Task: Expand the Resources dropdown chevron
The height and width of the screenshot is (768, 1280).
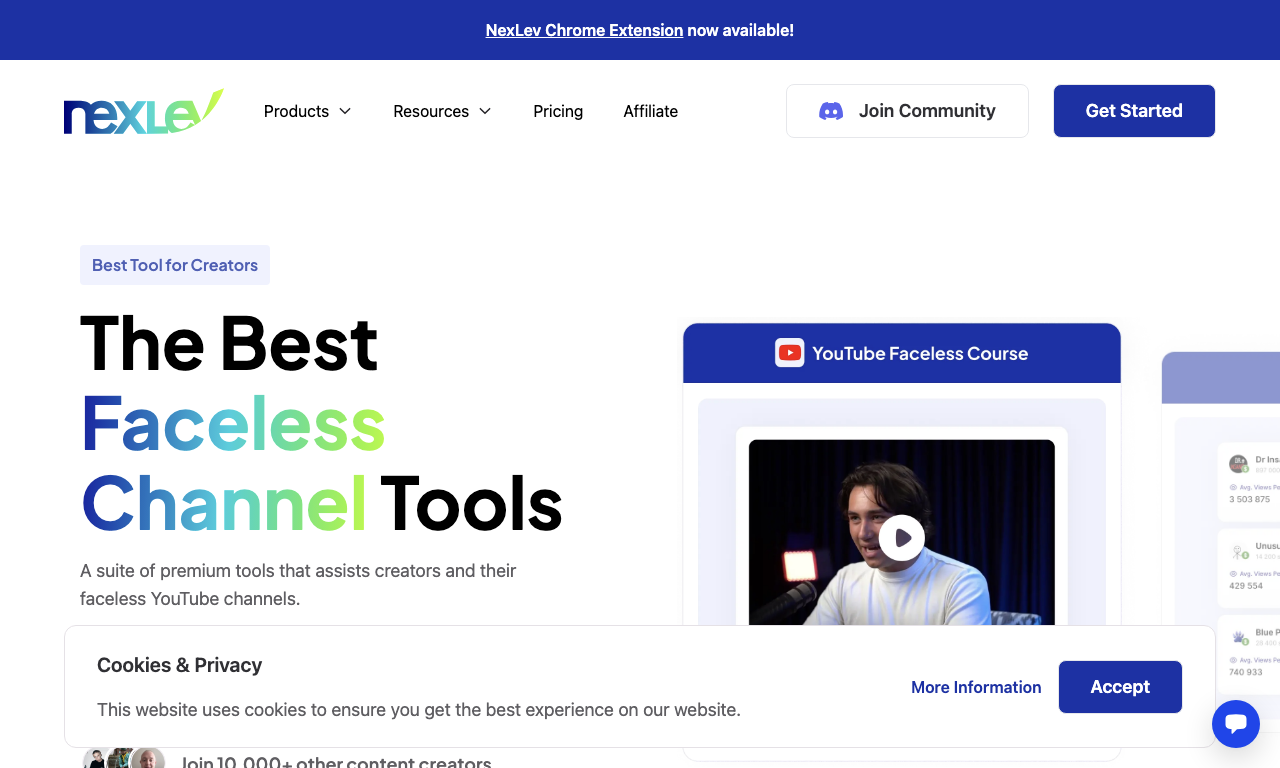Action: [x=485, y=111]
